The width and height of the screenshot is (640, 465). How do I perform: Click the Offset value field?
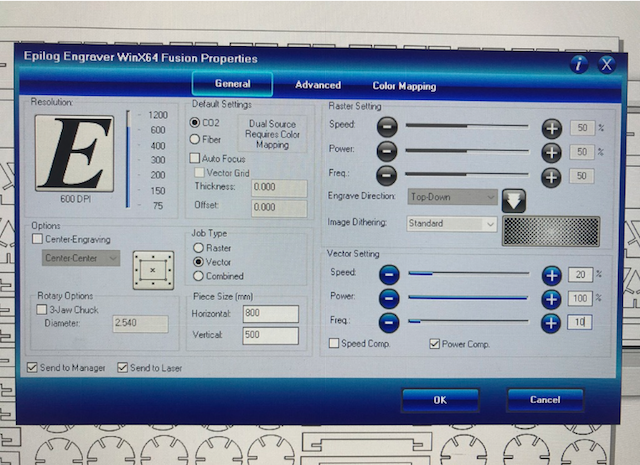279,207
